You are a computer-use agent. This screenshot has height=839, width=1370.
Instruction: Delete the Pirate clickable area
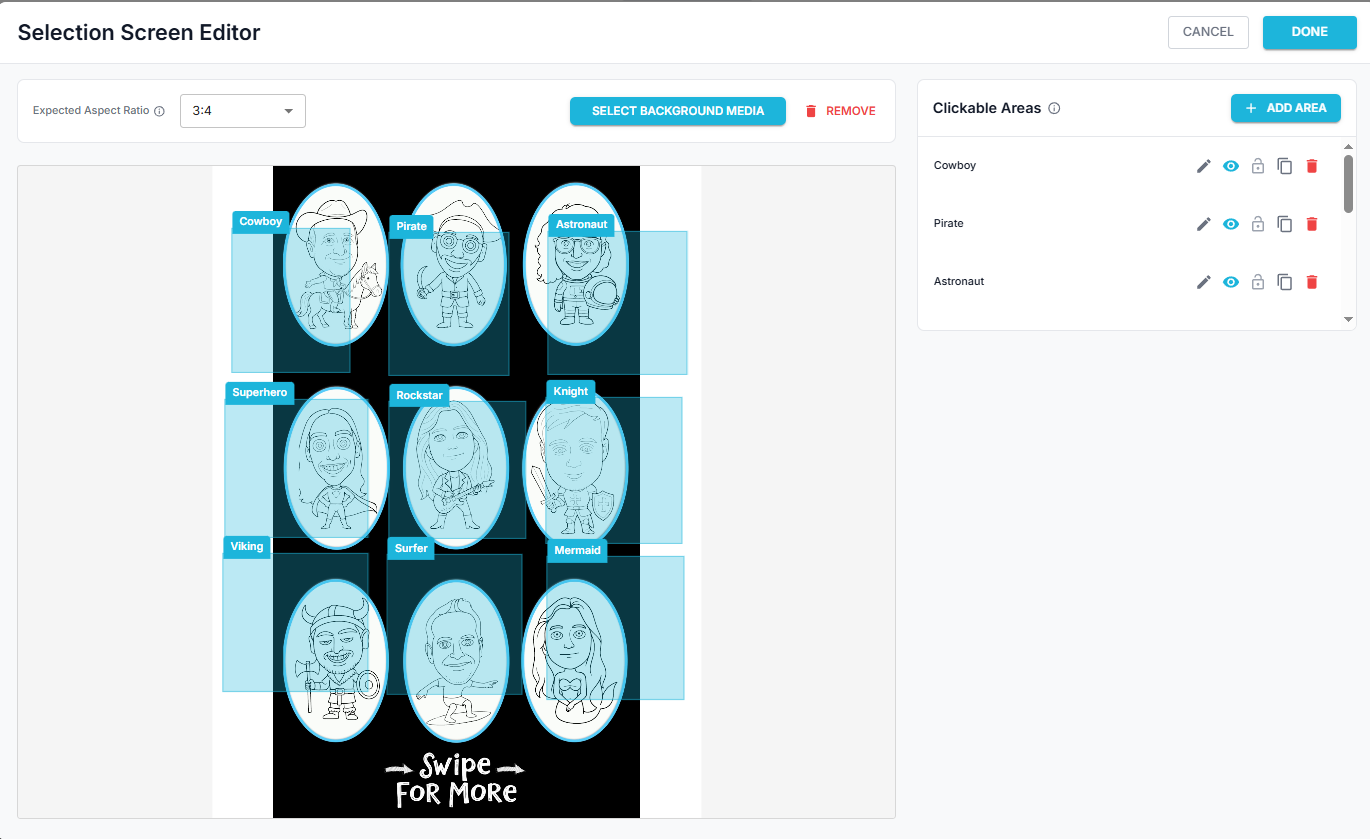tap(1312, 224)
